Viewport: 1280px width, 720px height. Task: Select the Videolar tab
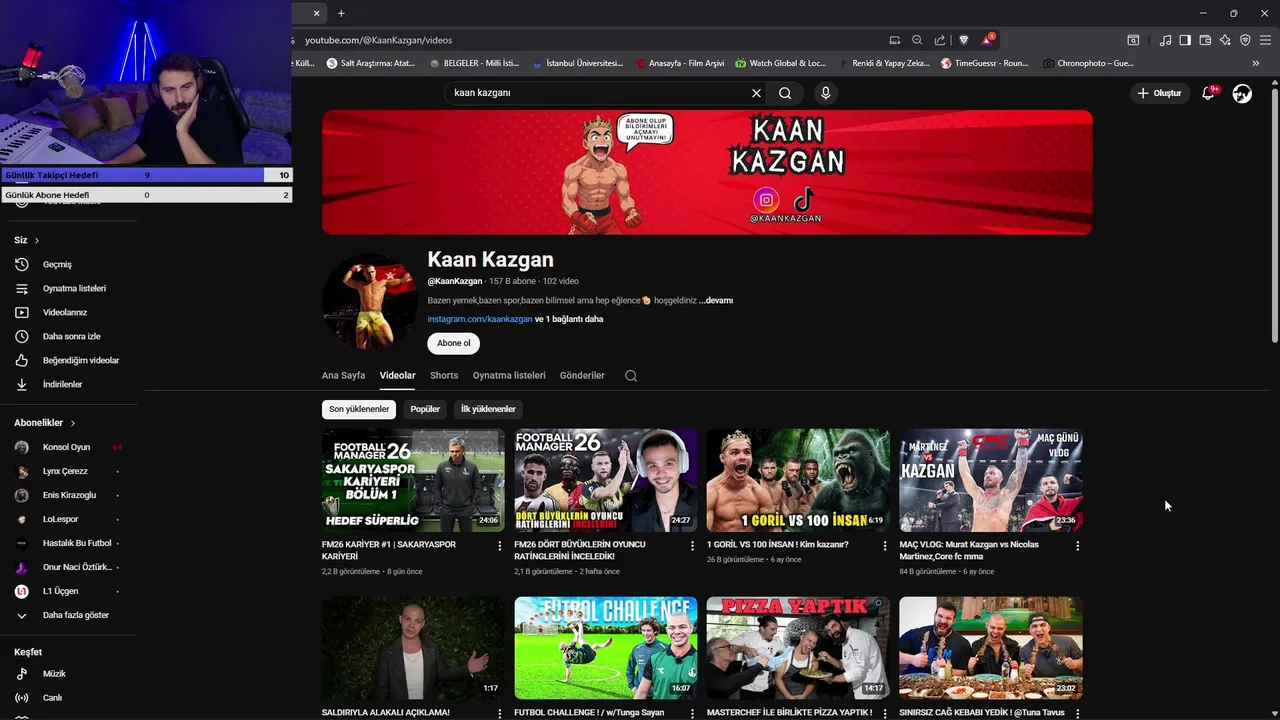click(397, 376)
